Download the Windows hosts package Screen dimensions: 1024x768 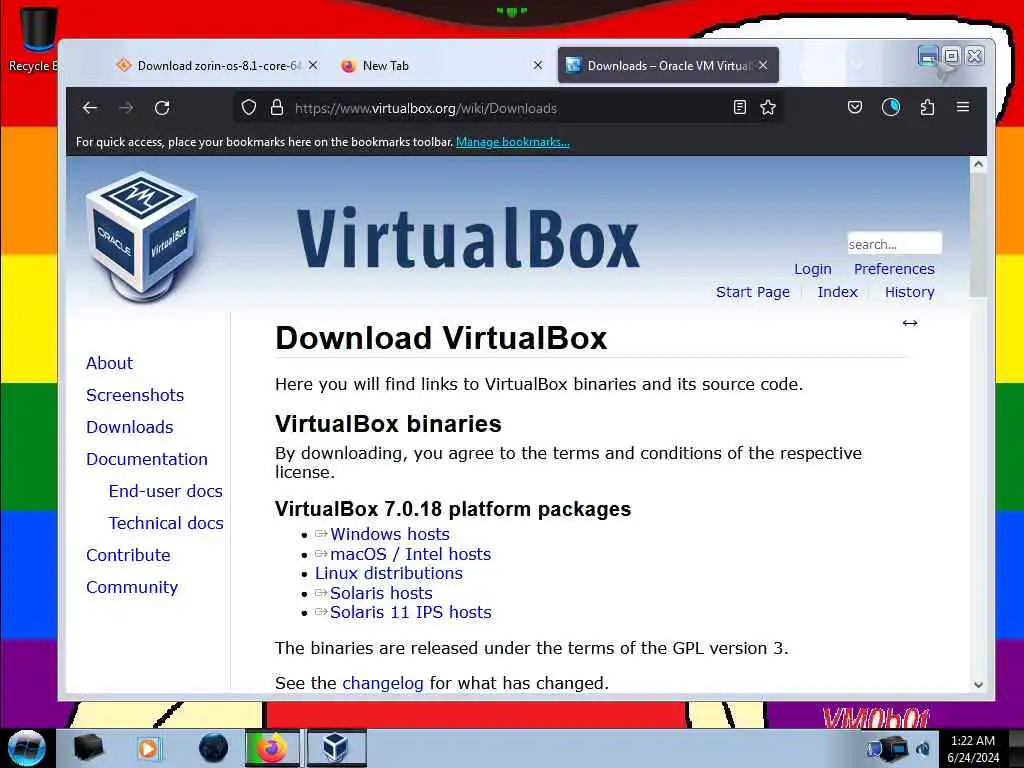point(389,534)
